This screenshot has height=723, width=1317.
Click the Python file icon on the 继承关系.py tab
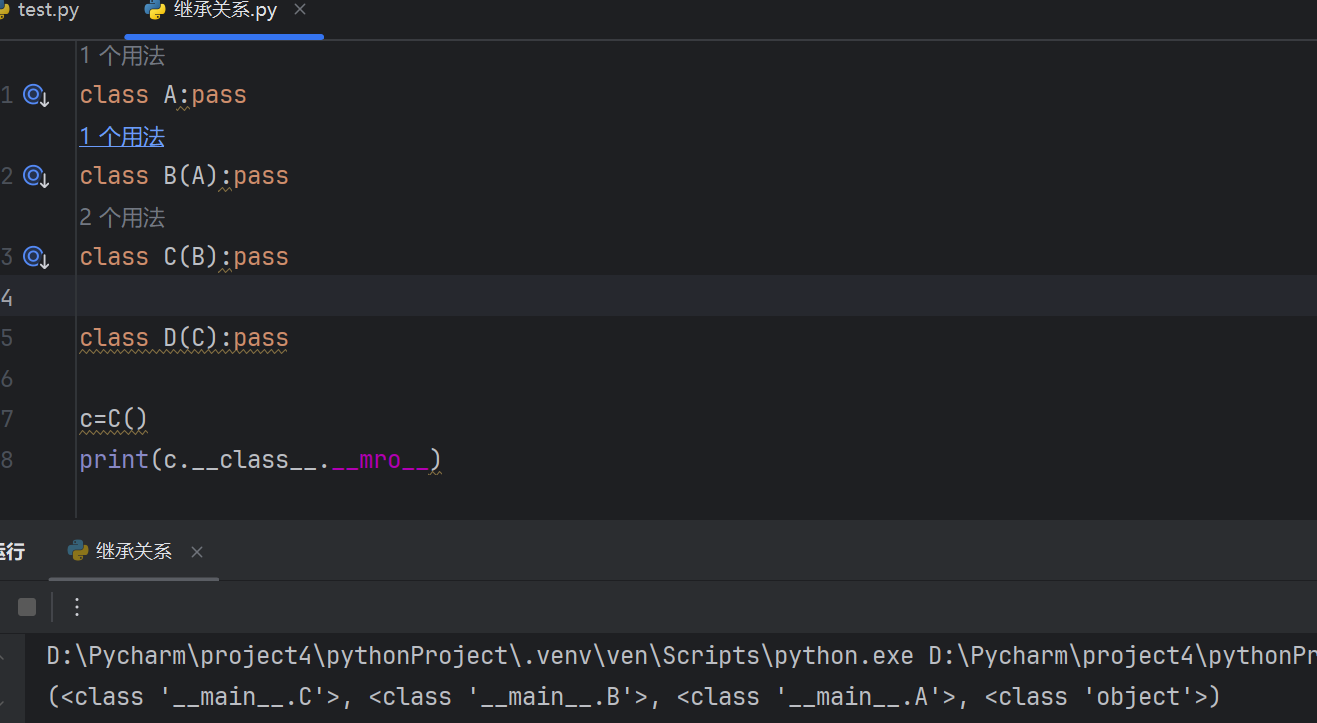tap(155, 11)
